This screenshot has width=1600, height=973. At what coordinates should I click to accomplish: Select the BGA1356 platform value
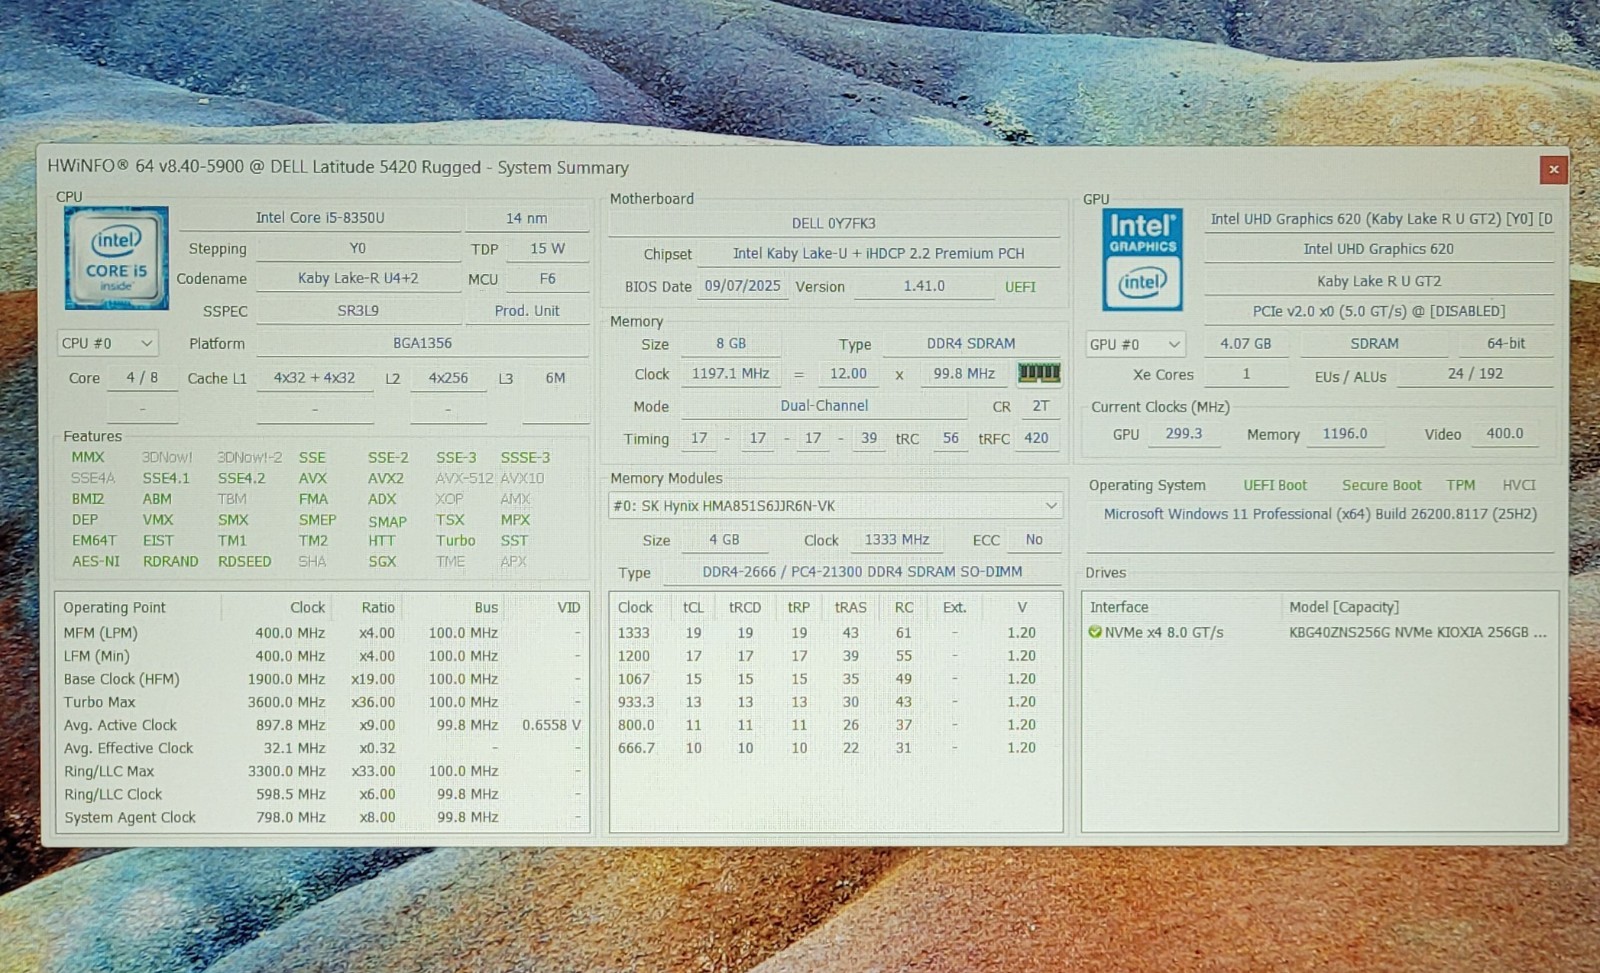[422, 343]
